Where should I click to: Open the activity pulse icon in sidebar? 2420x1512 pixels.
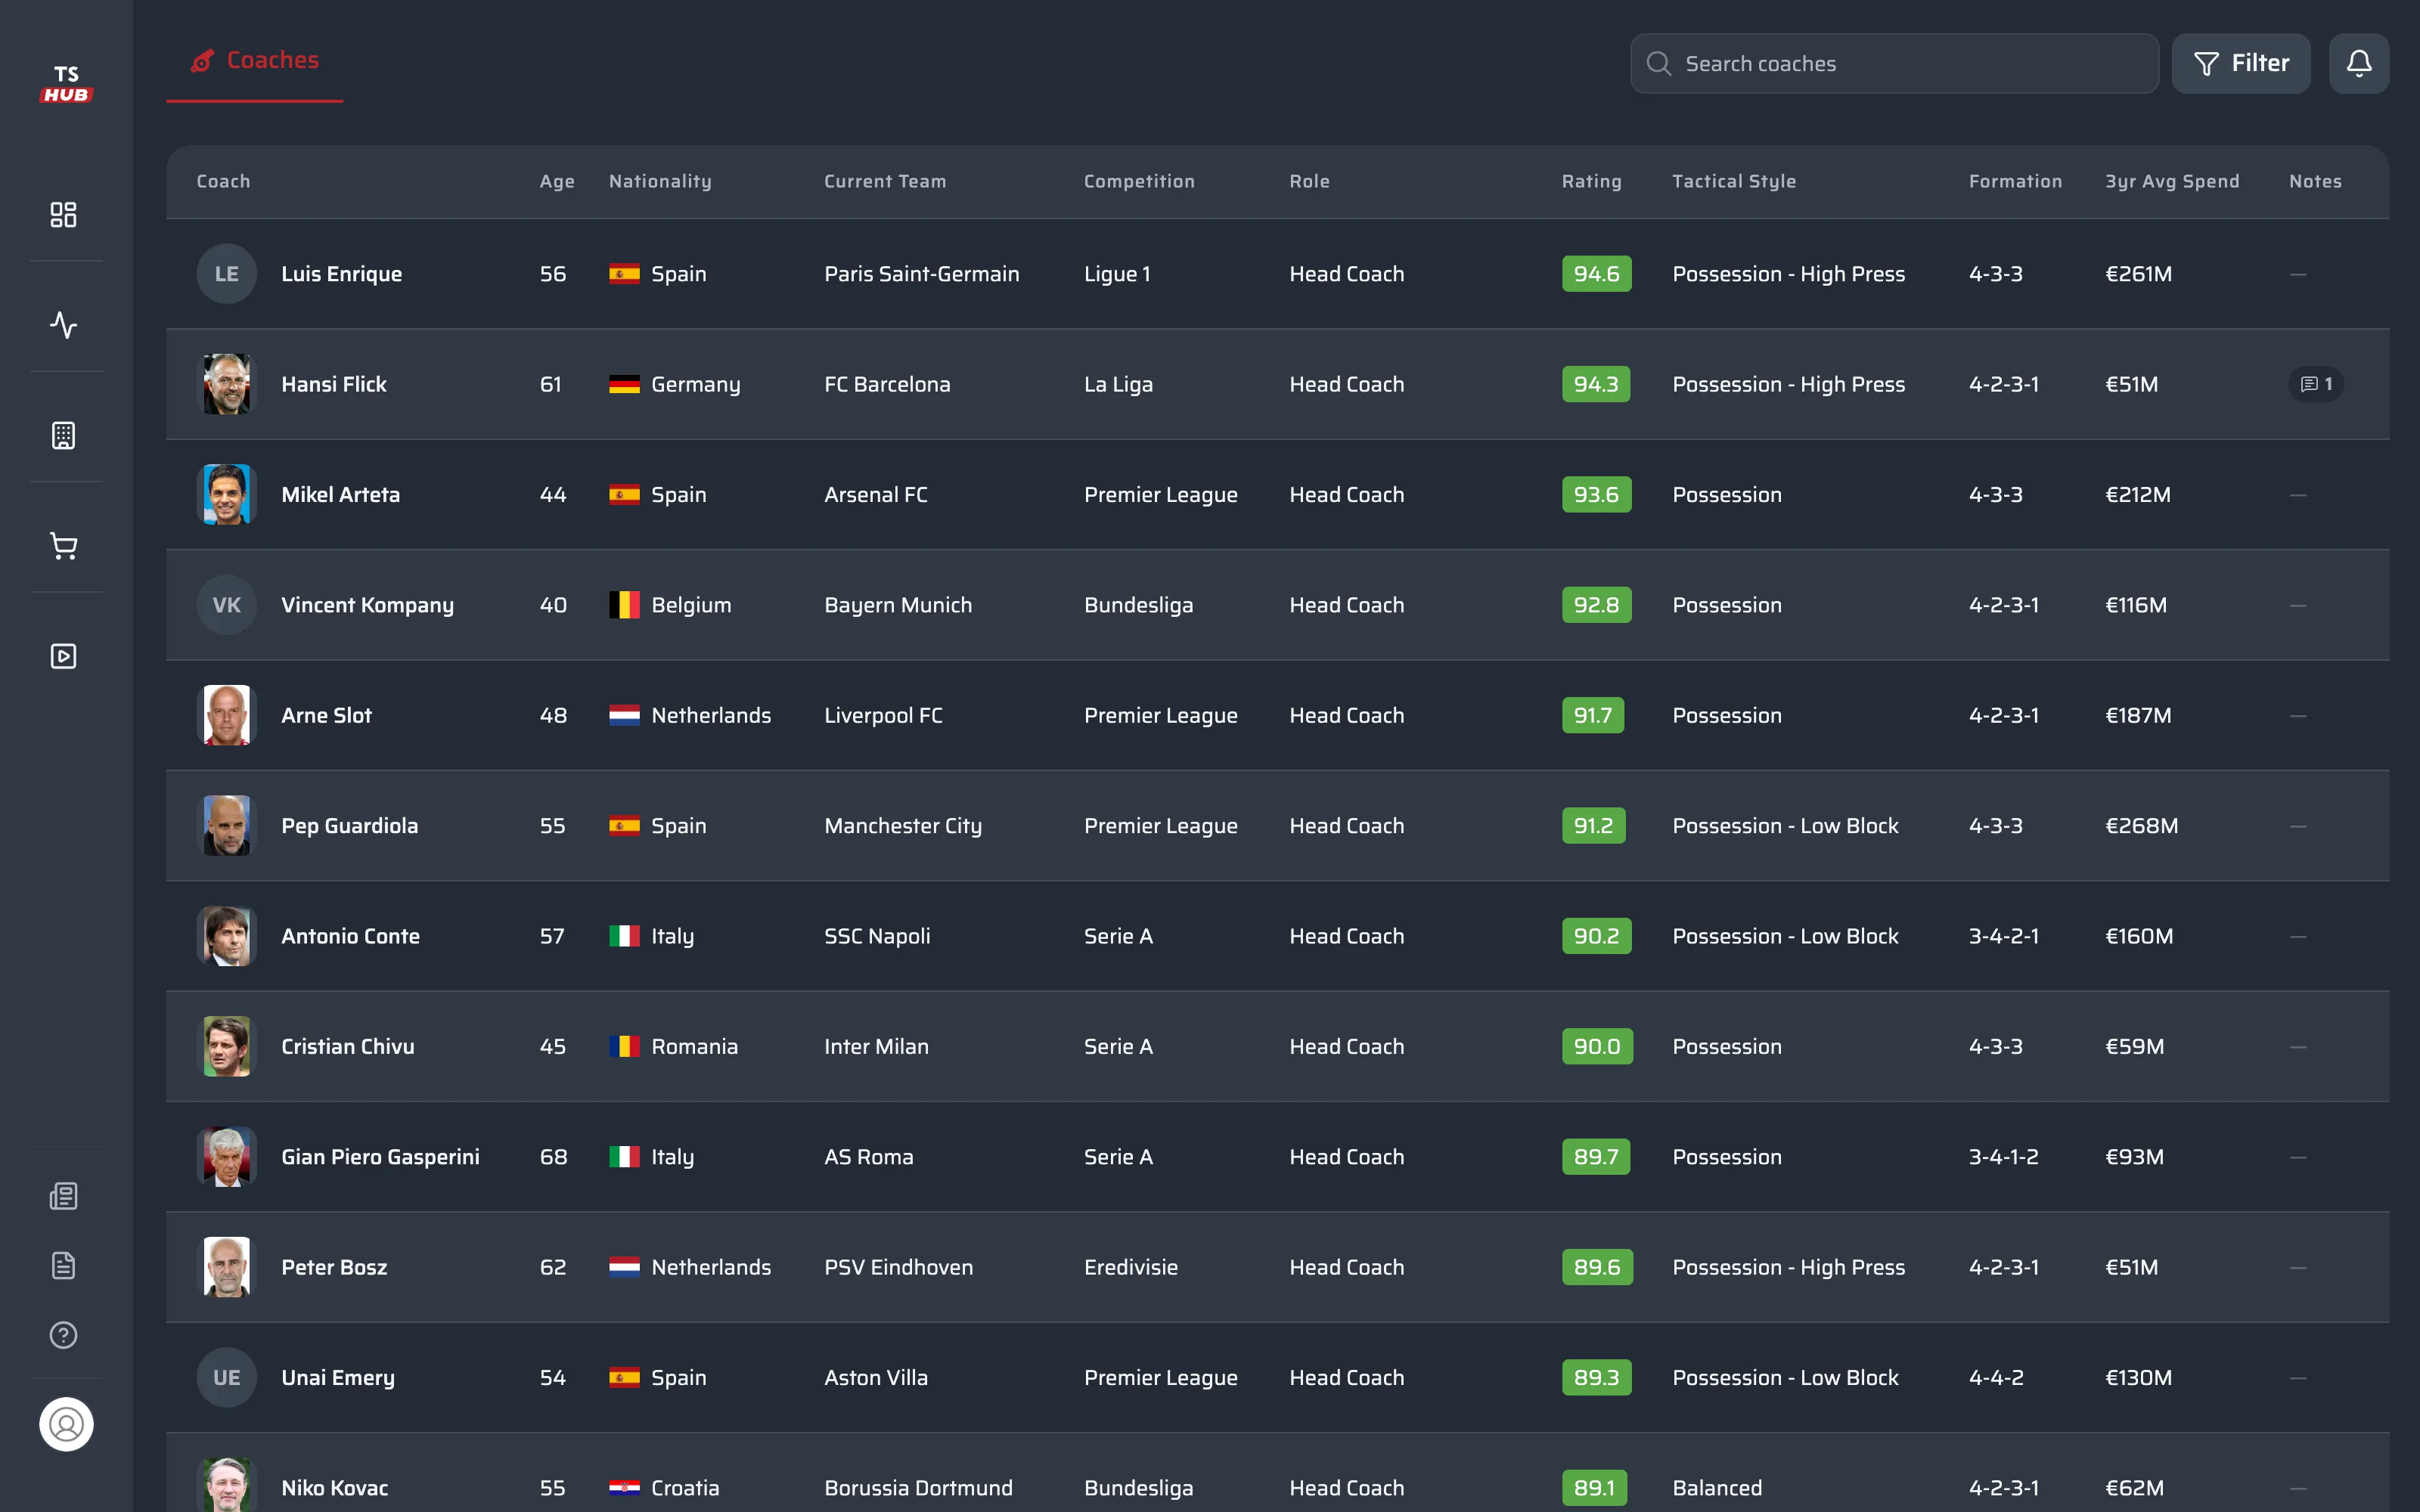pyautogui.click(x=64, y=325)
